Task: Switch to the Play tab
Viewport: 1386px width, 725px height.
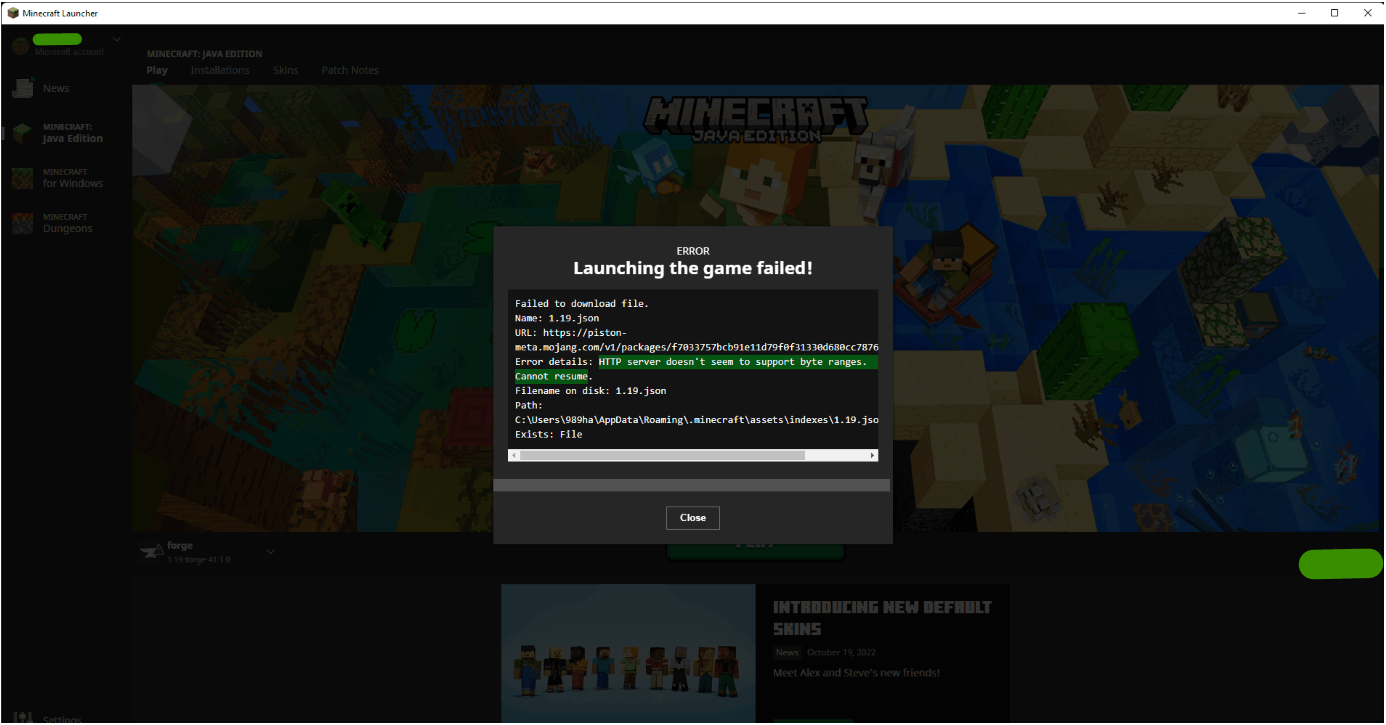Action: pos(157,70)
